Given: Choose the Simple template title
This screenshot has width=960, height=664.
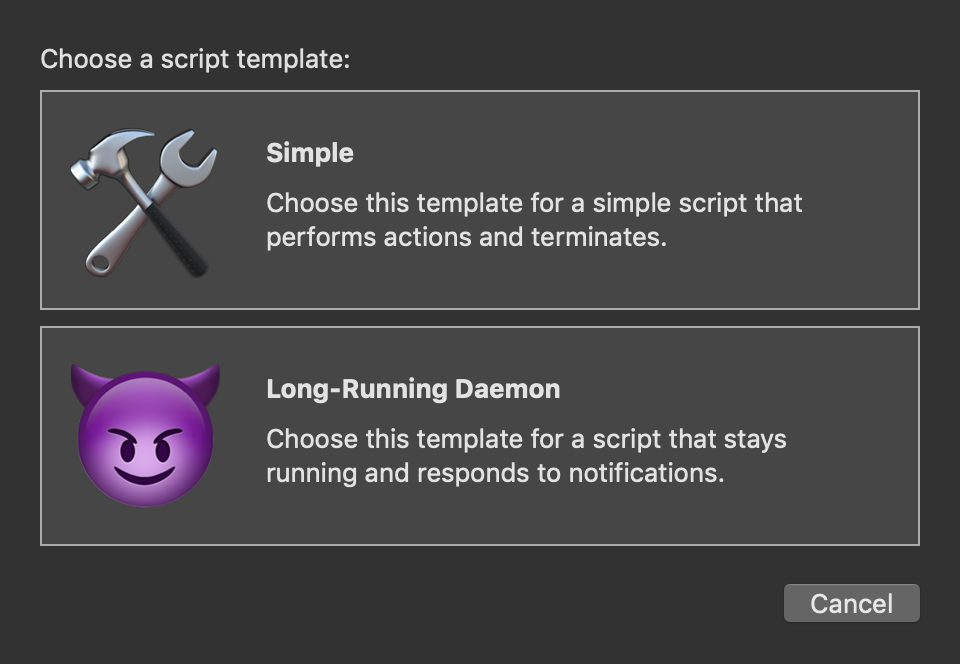Looking at the screenshot, I should click(310, 153).
